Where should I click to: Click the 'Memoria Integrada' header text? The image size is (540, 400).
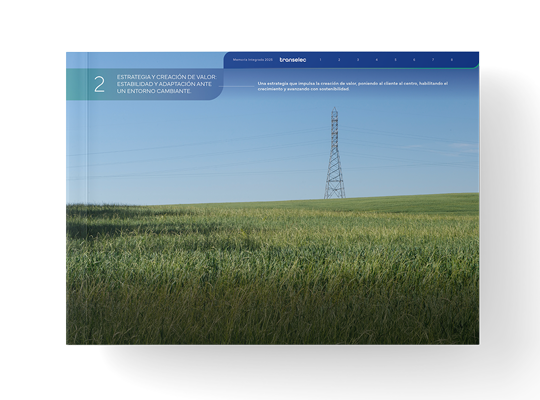[x=253, y=60]
